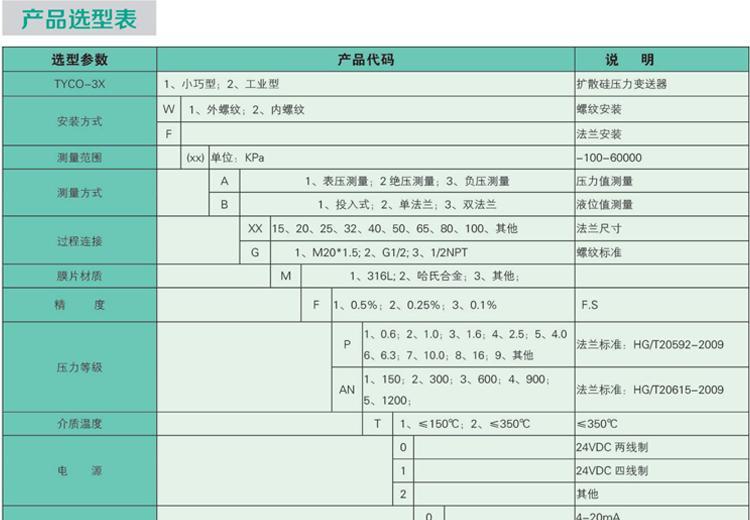750x520 pixels.
Task: Click the B code cell
Action: (x=224, y=205)
